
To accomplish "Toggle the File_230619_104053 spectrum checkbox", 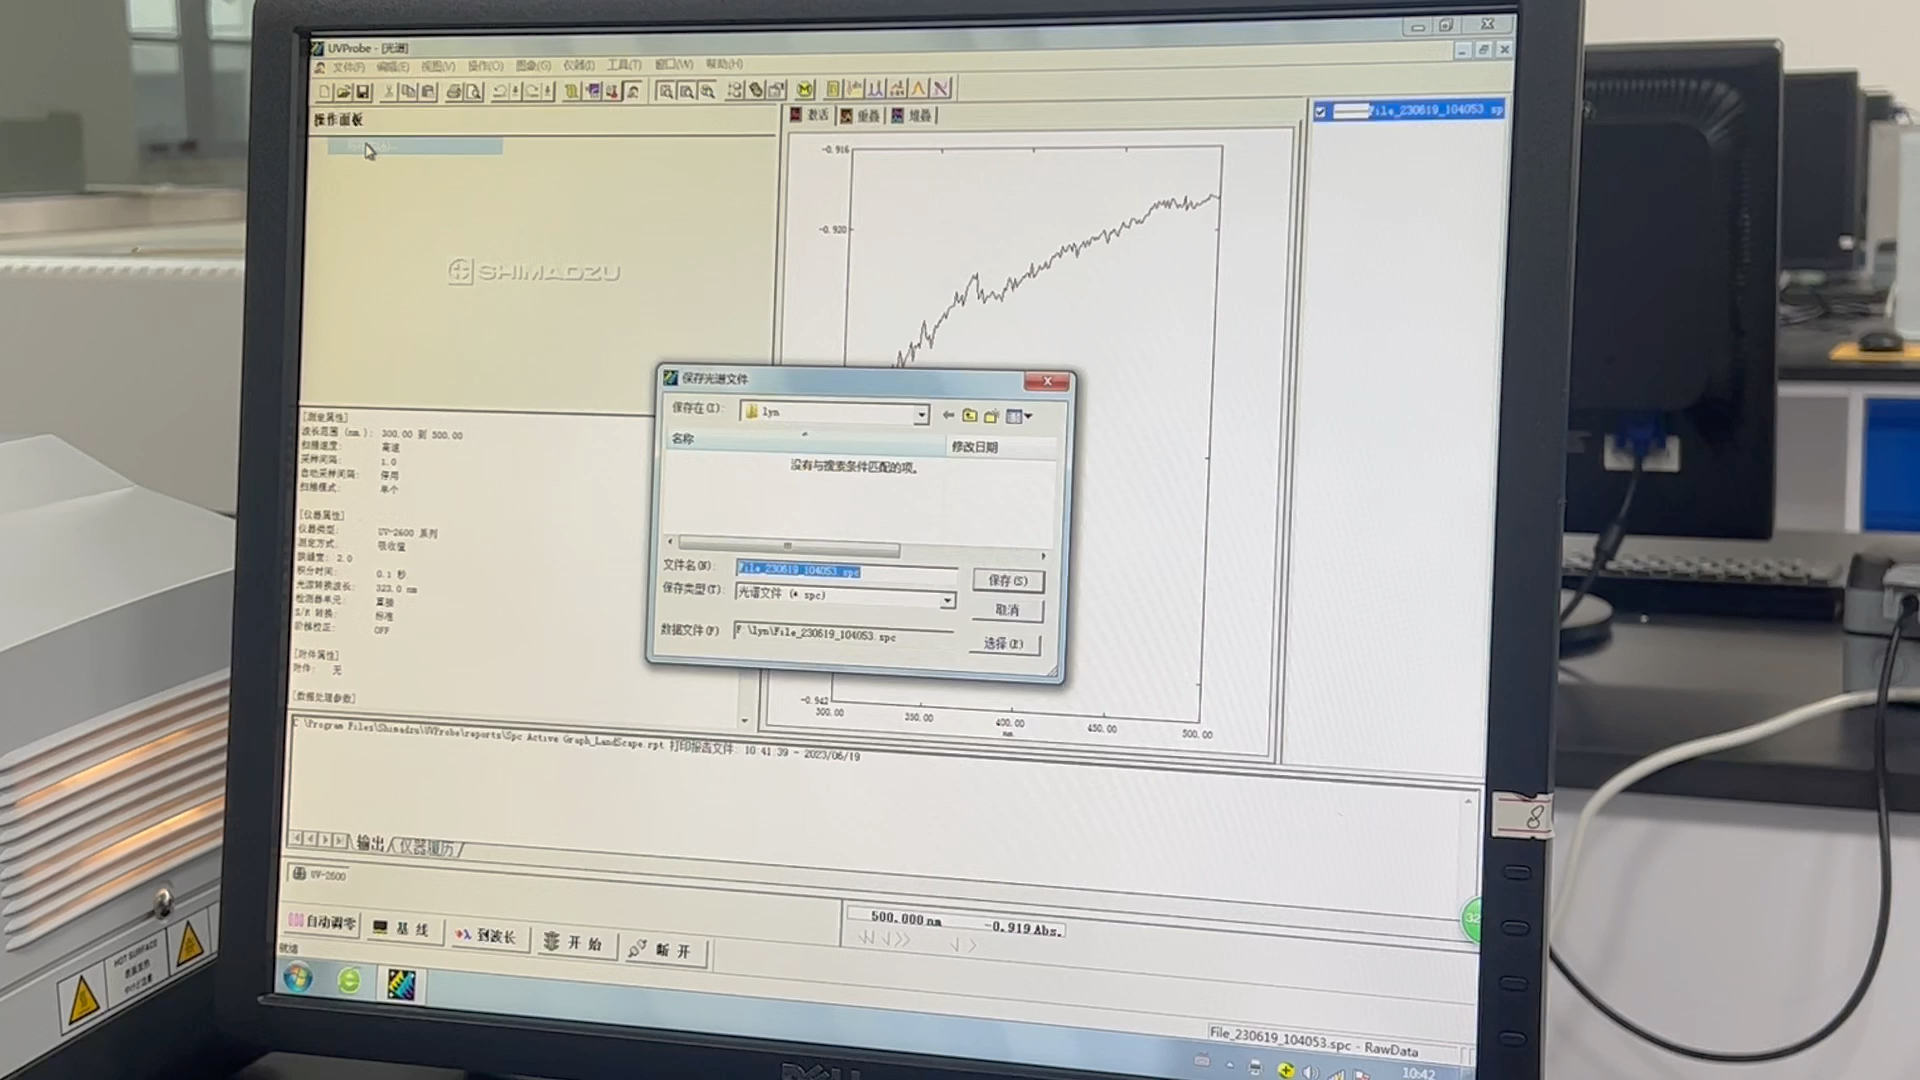I will coord(1320,112).
